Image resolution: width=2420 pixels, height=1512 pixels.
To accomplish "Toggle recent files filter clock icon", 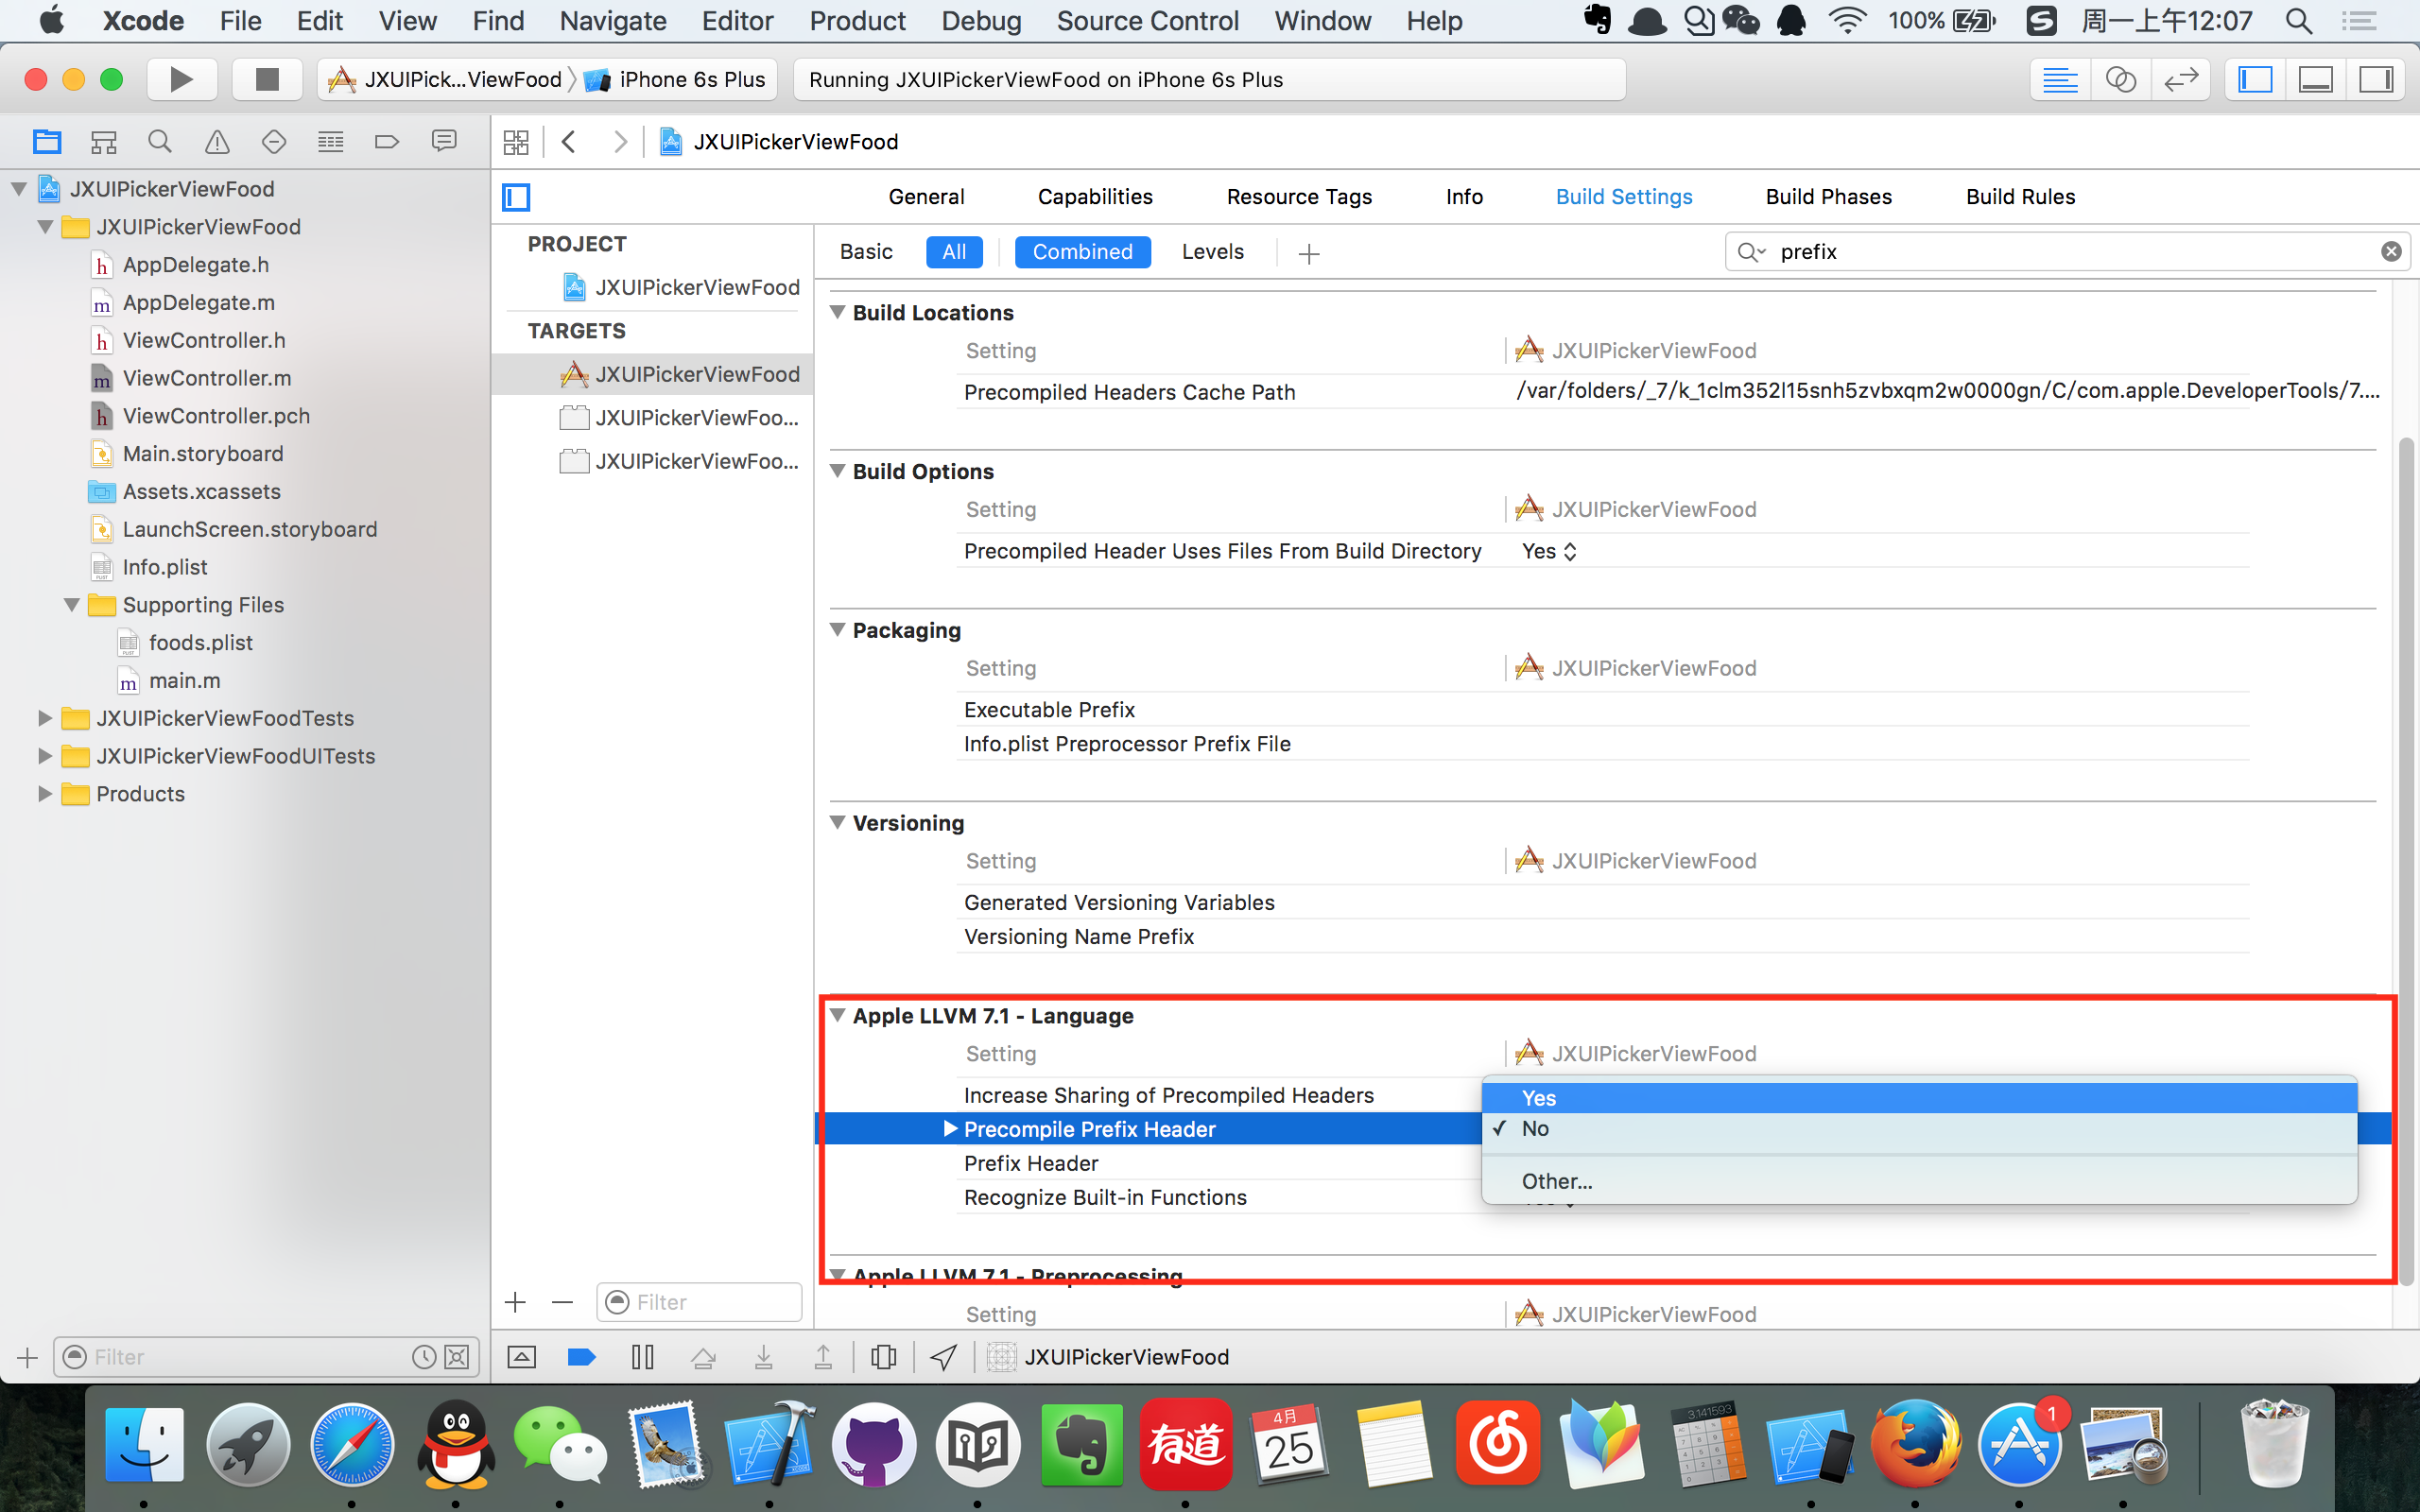I will tap(424, 1357).
